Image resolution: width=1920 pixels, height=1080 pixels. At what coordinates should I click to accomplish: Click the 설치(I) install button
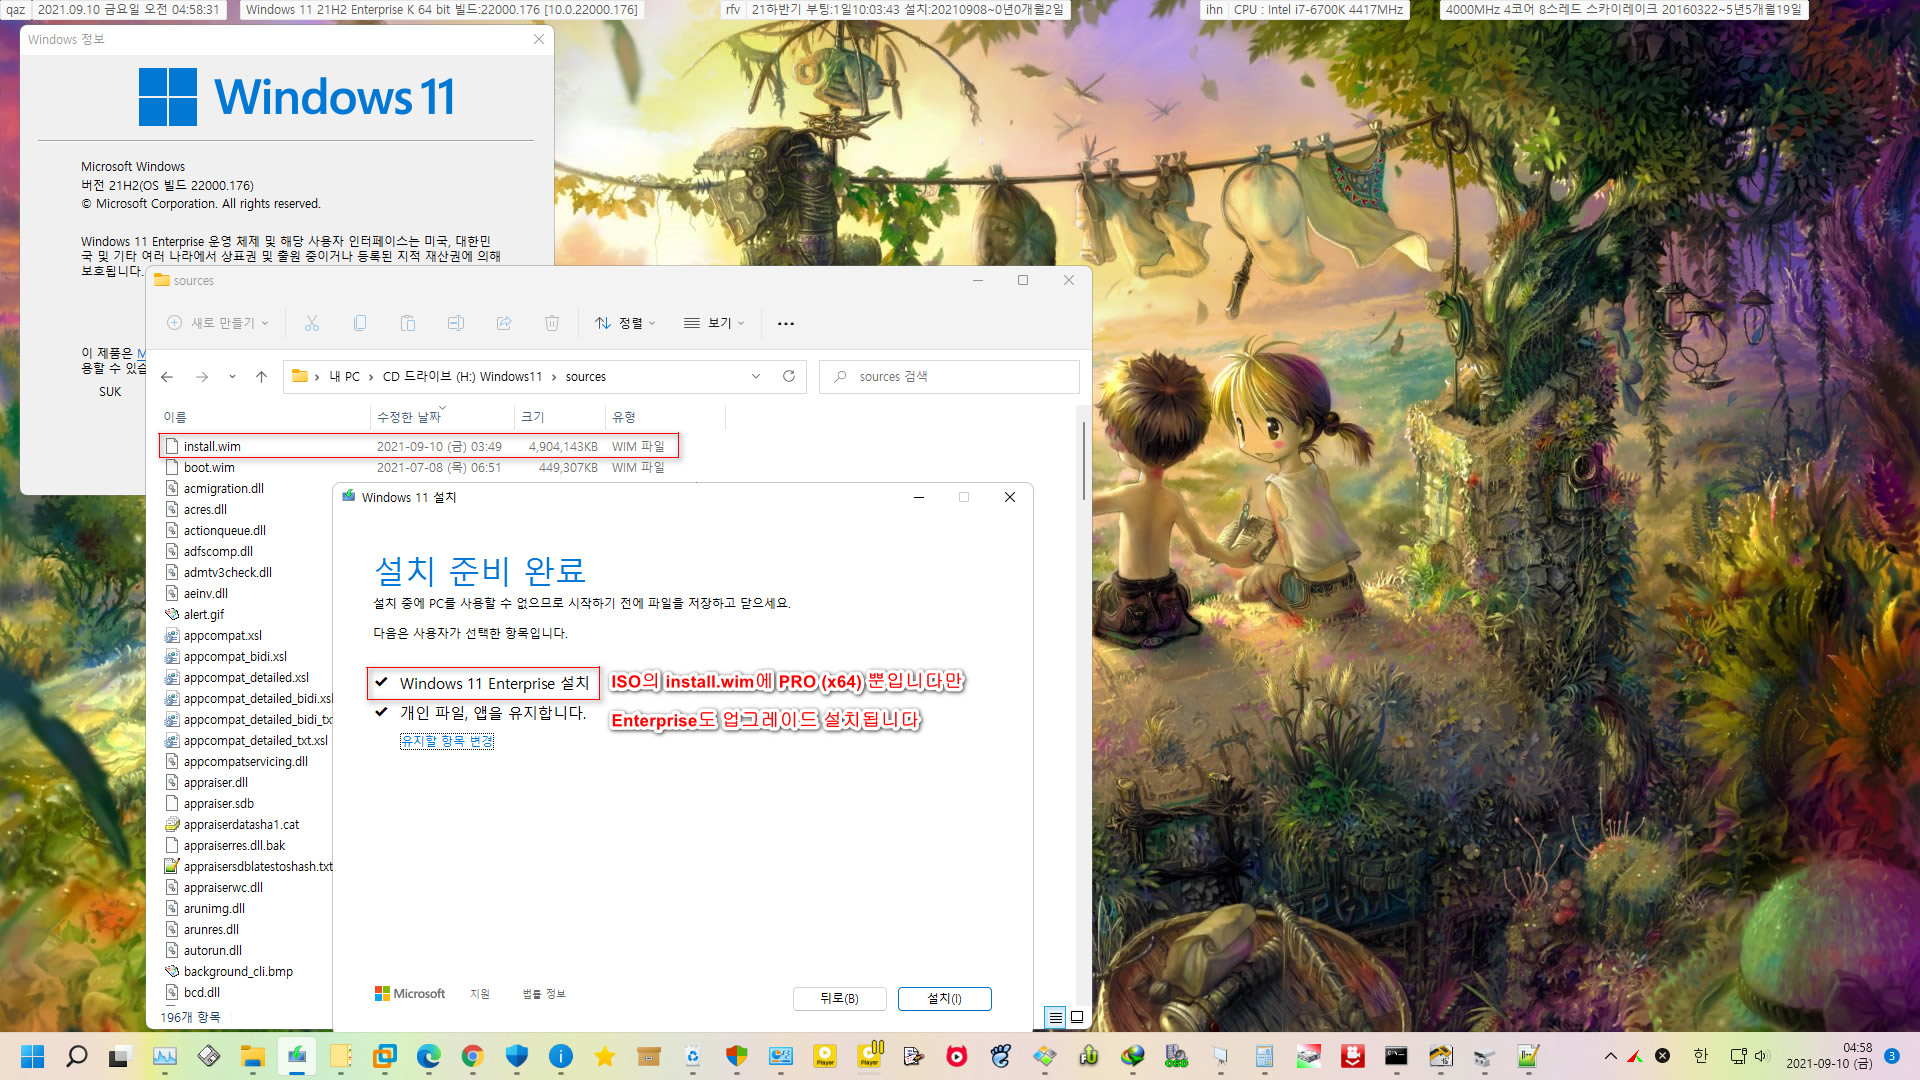(x=944, y=999)
